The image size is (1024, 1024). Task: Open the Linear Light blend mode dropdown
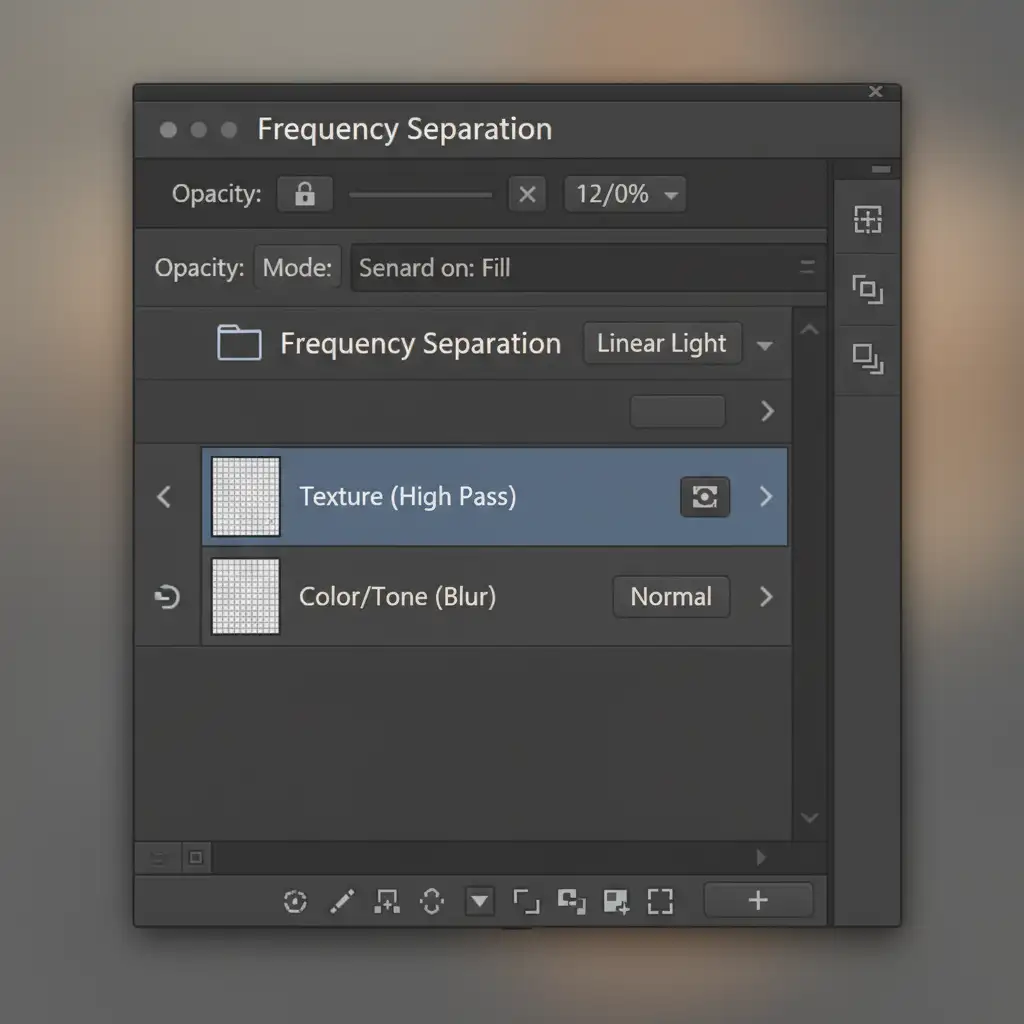click(x=679, y=344)
